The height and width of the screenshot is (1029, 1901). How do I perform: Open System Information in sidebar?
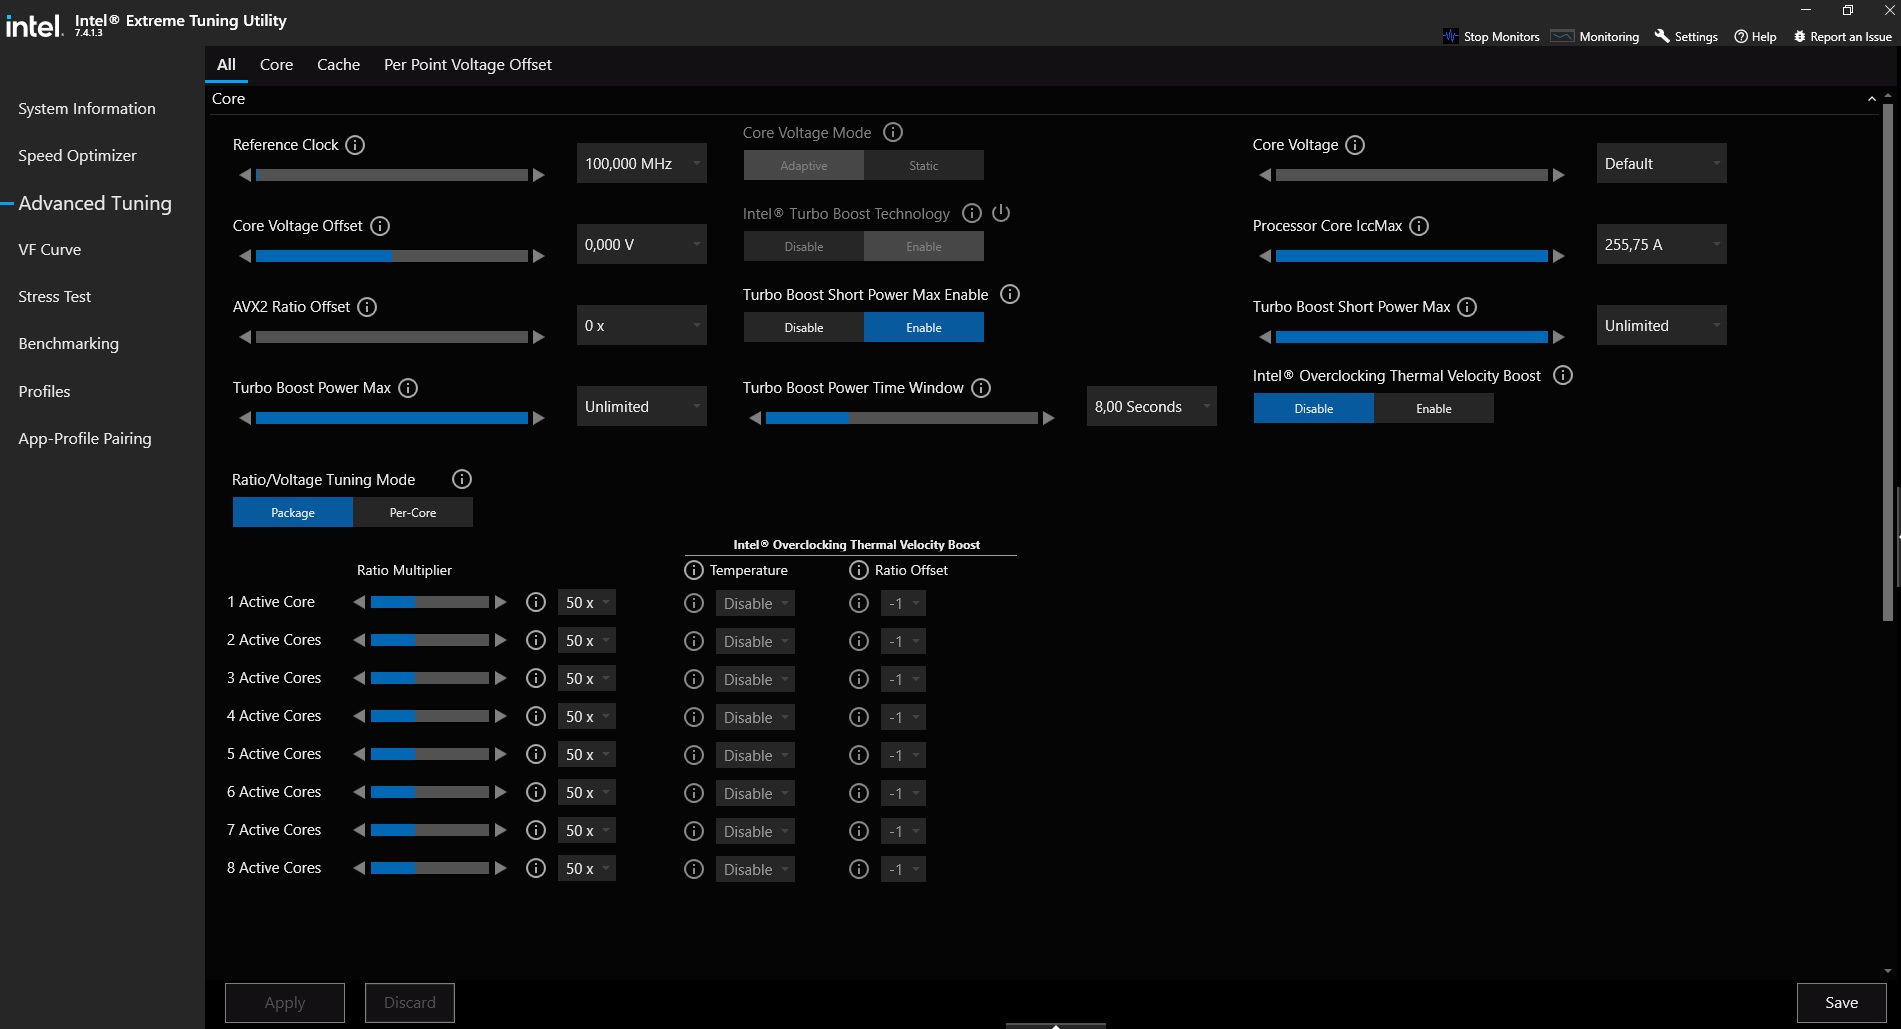click(87, 109)
